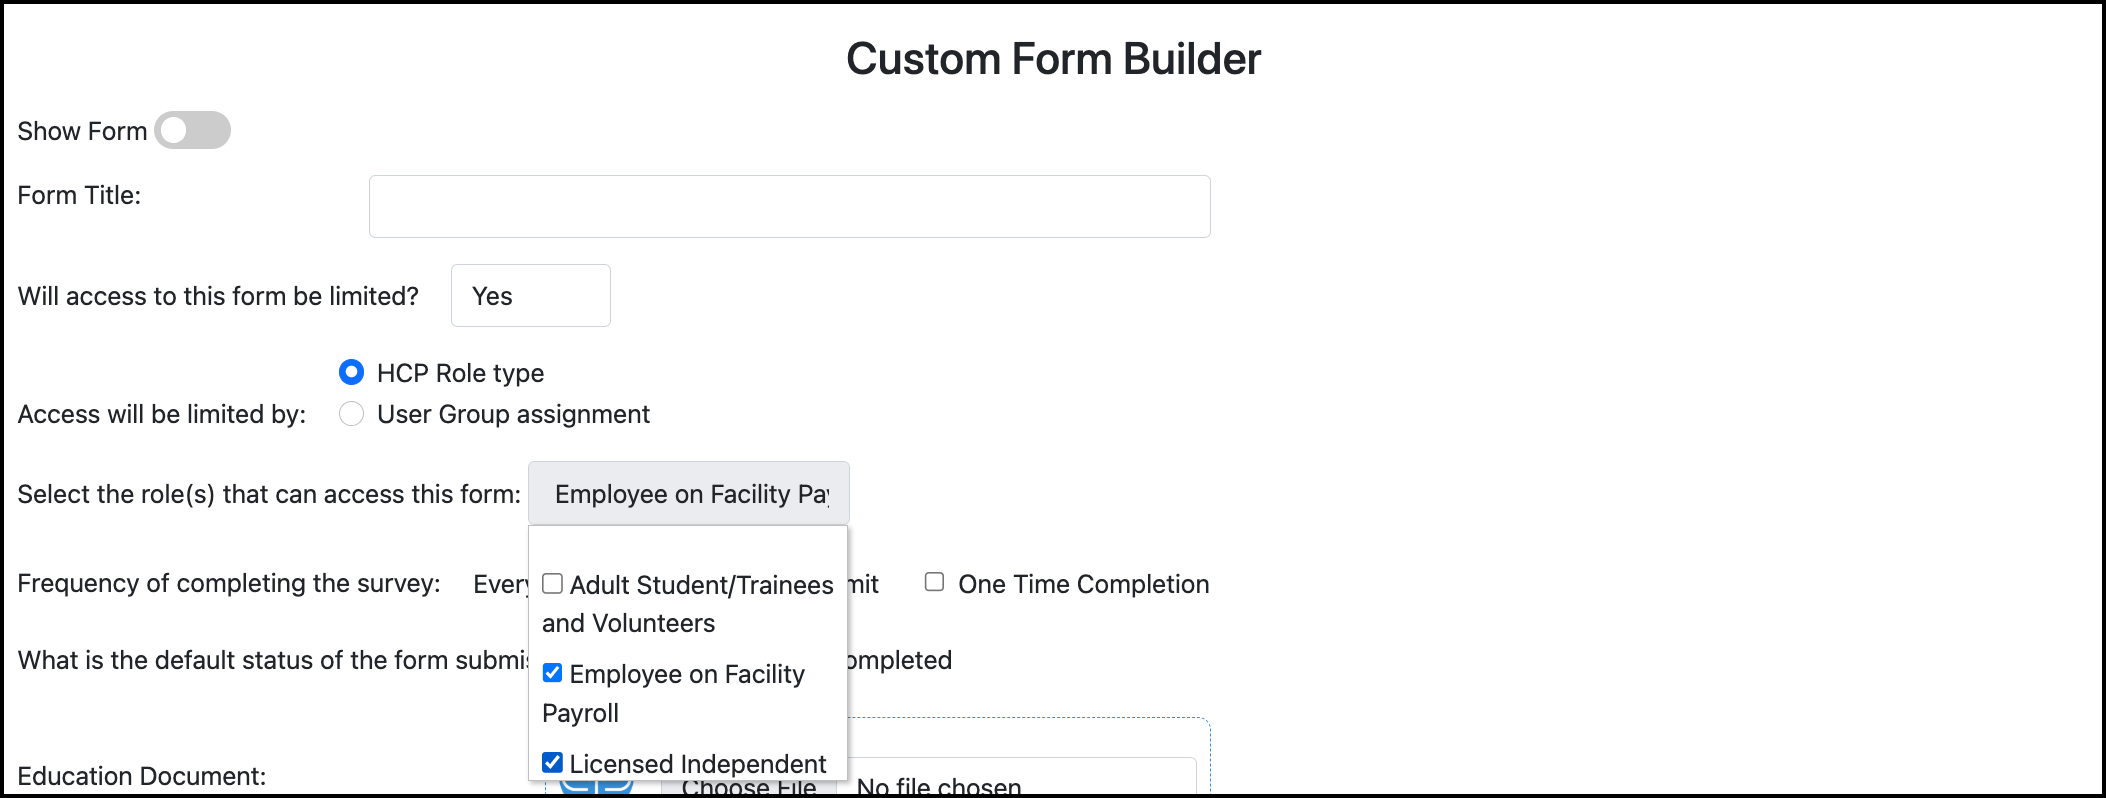Select the User Group assignment radio button
The height and width of the screenshot is (798, 2106).
coord(352,413)
